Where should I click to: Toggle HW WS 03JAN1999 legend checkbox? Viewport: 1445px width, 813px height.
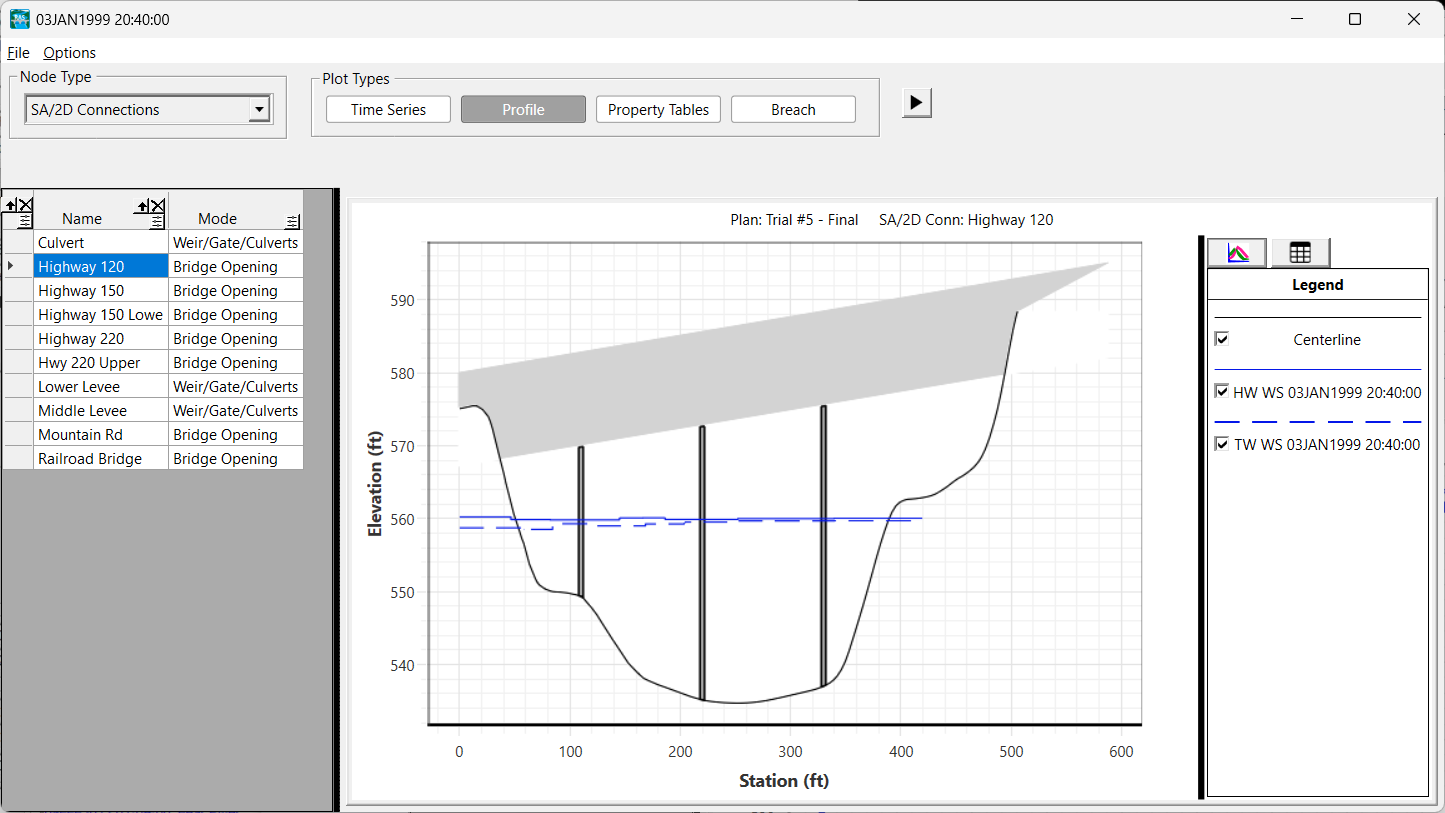click(1221, 392)
